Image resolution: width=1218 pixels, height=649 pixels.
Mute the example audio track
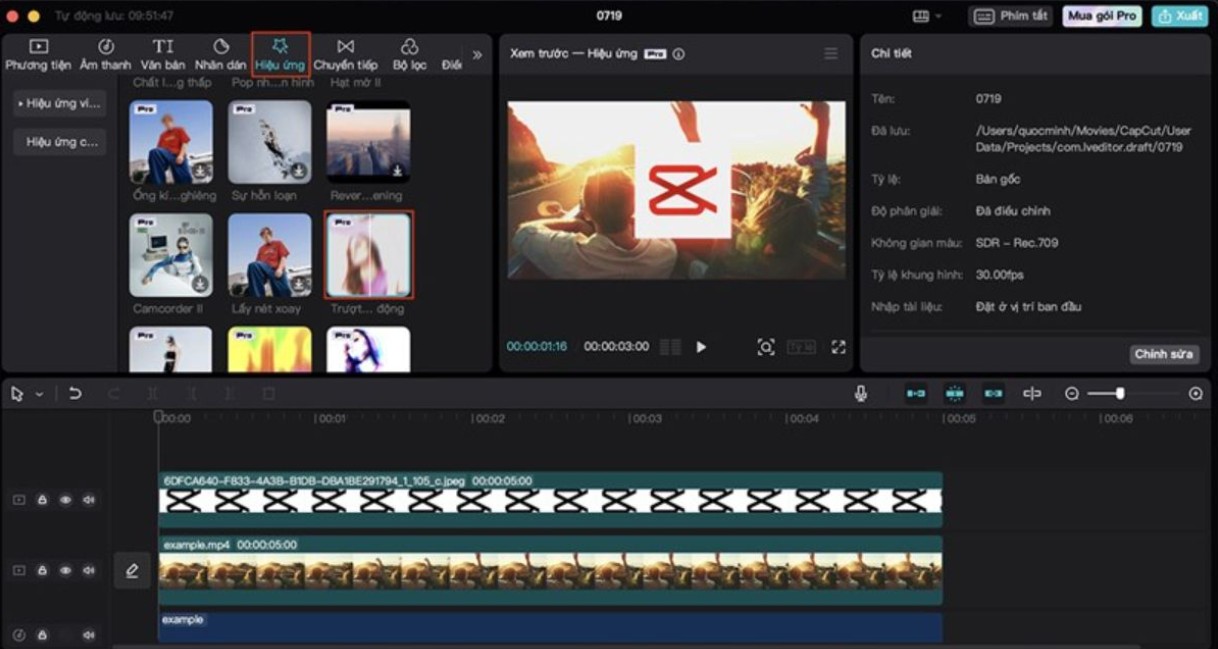pyautogui.click(x=89, y=635)
